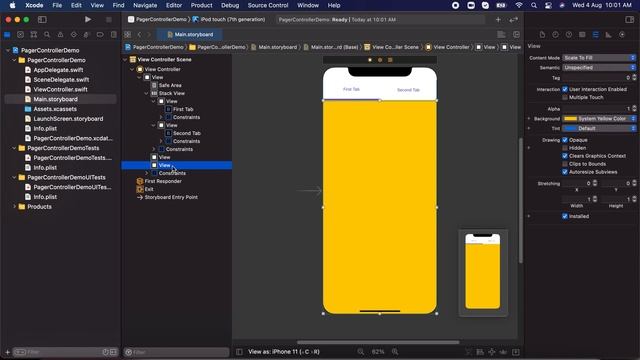The height and width of the screenshot is (360, 640).
Task: Open the Library with plus icon
Action: click(498, 20)
